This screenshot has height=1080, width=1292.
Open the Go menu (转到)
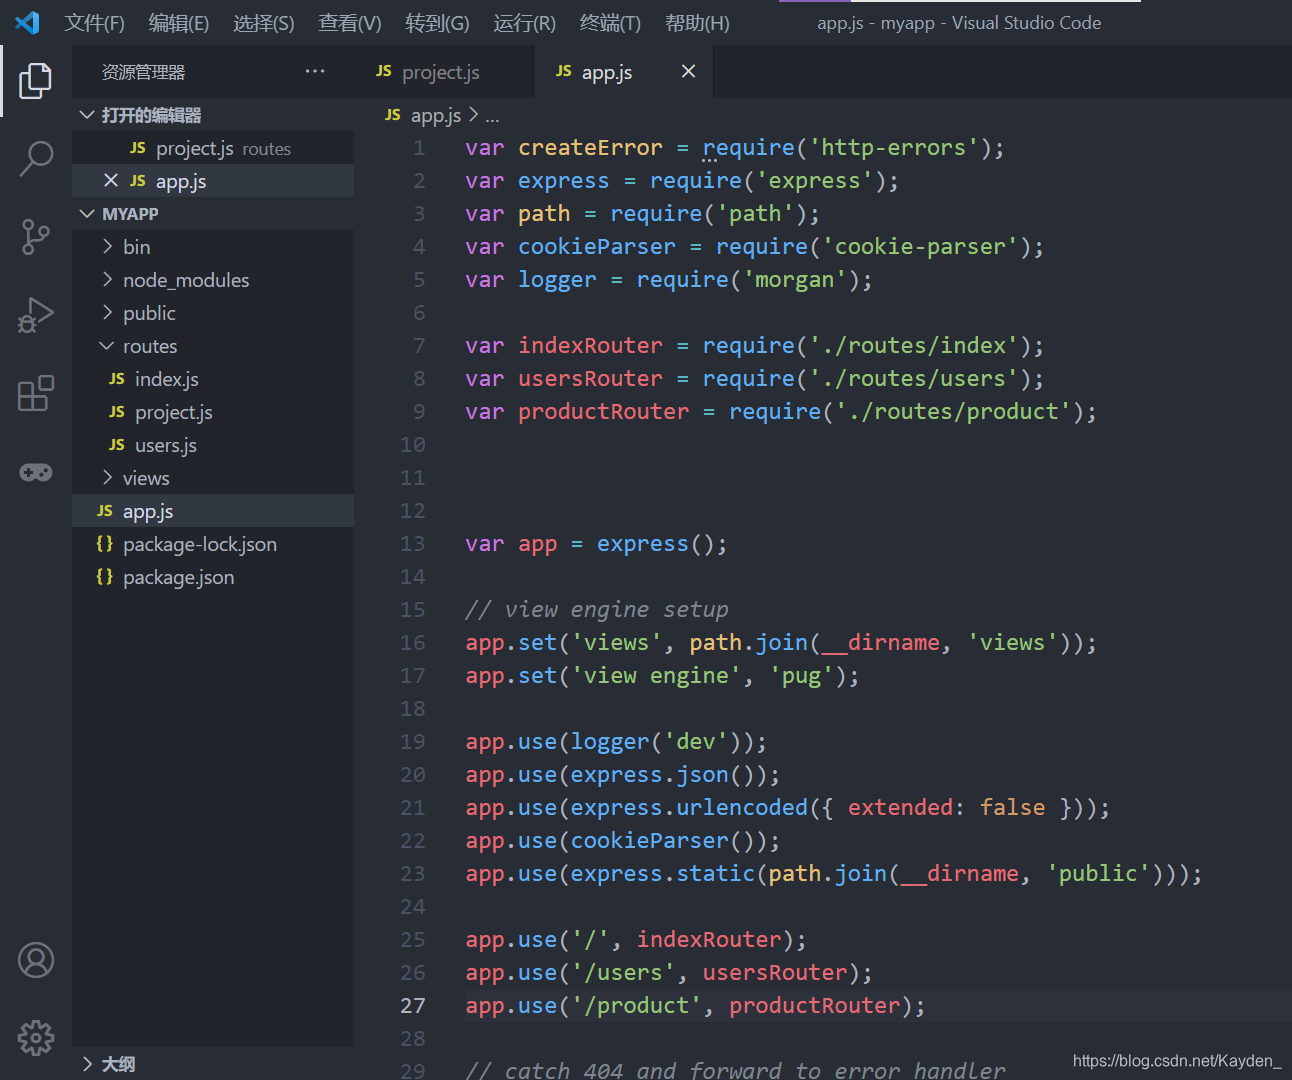437,23
